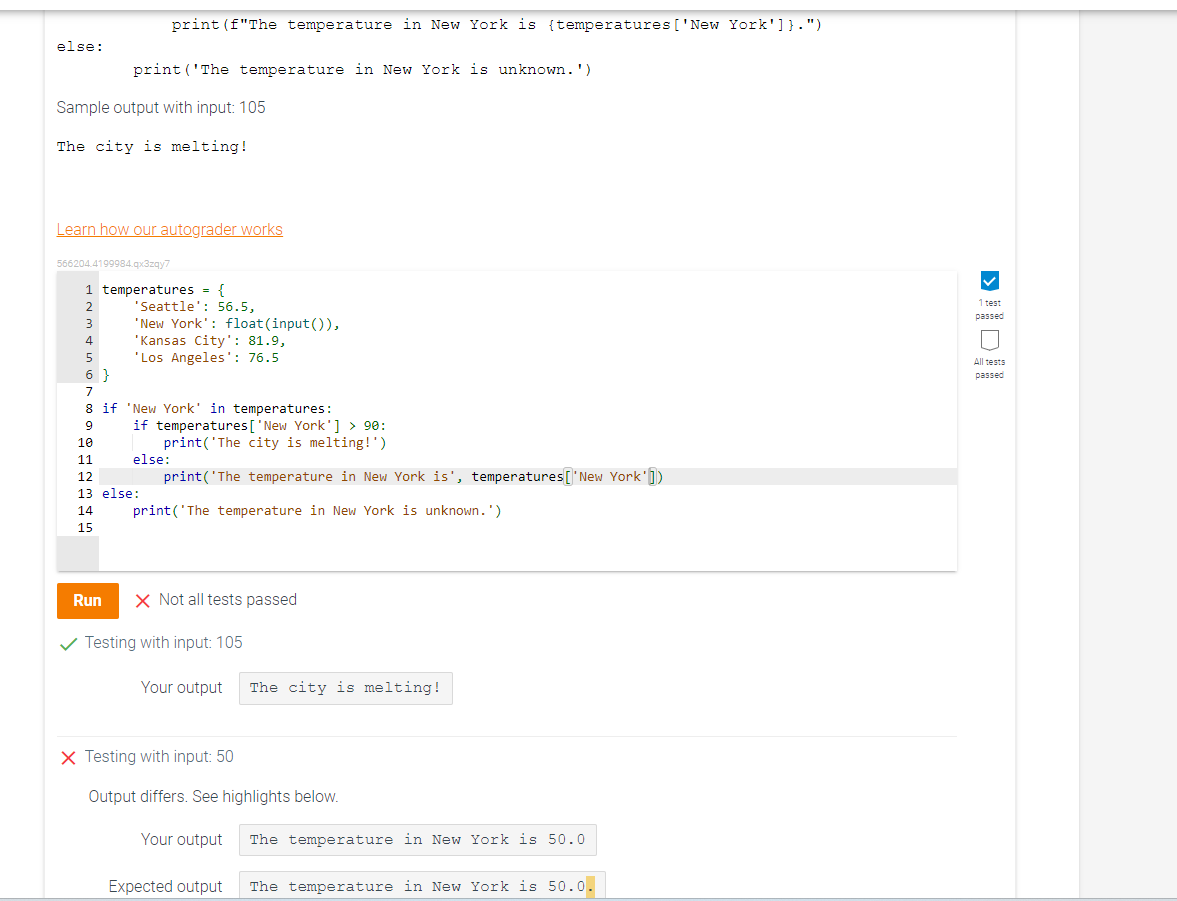Click code line with 'New York': float(input())
The image size is (1177, 901).
click(236, 324)
